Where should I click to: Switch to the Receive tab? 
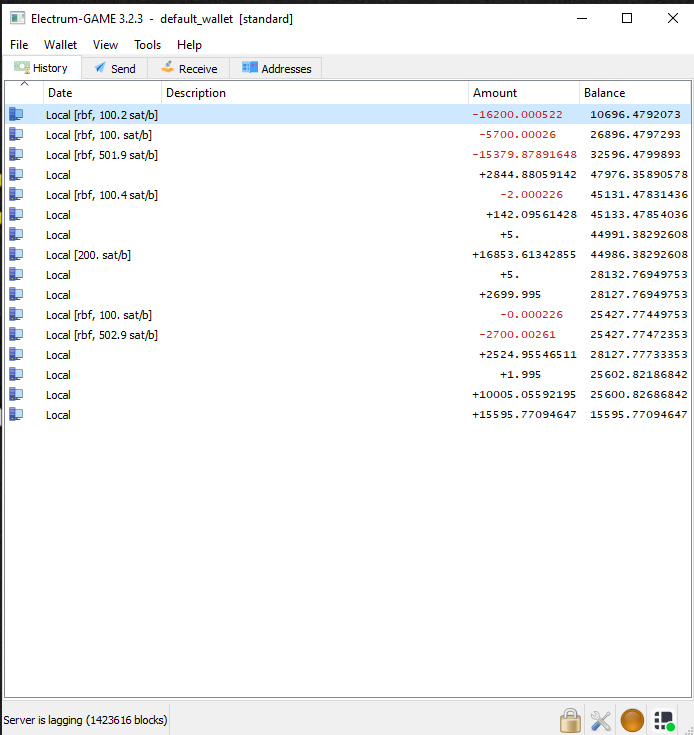click(189, 68)
